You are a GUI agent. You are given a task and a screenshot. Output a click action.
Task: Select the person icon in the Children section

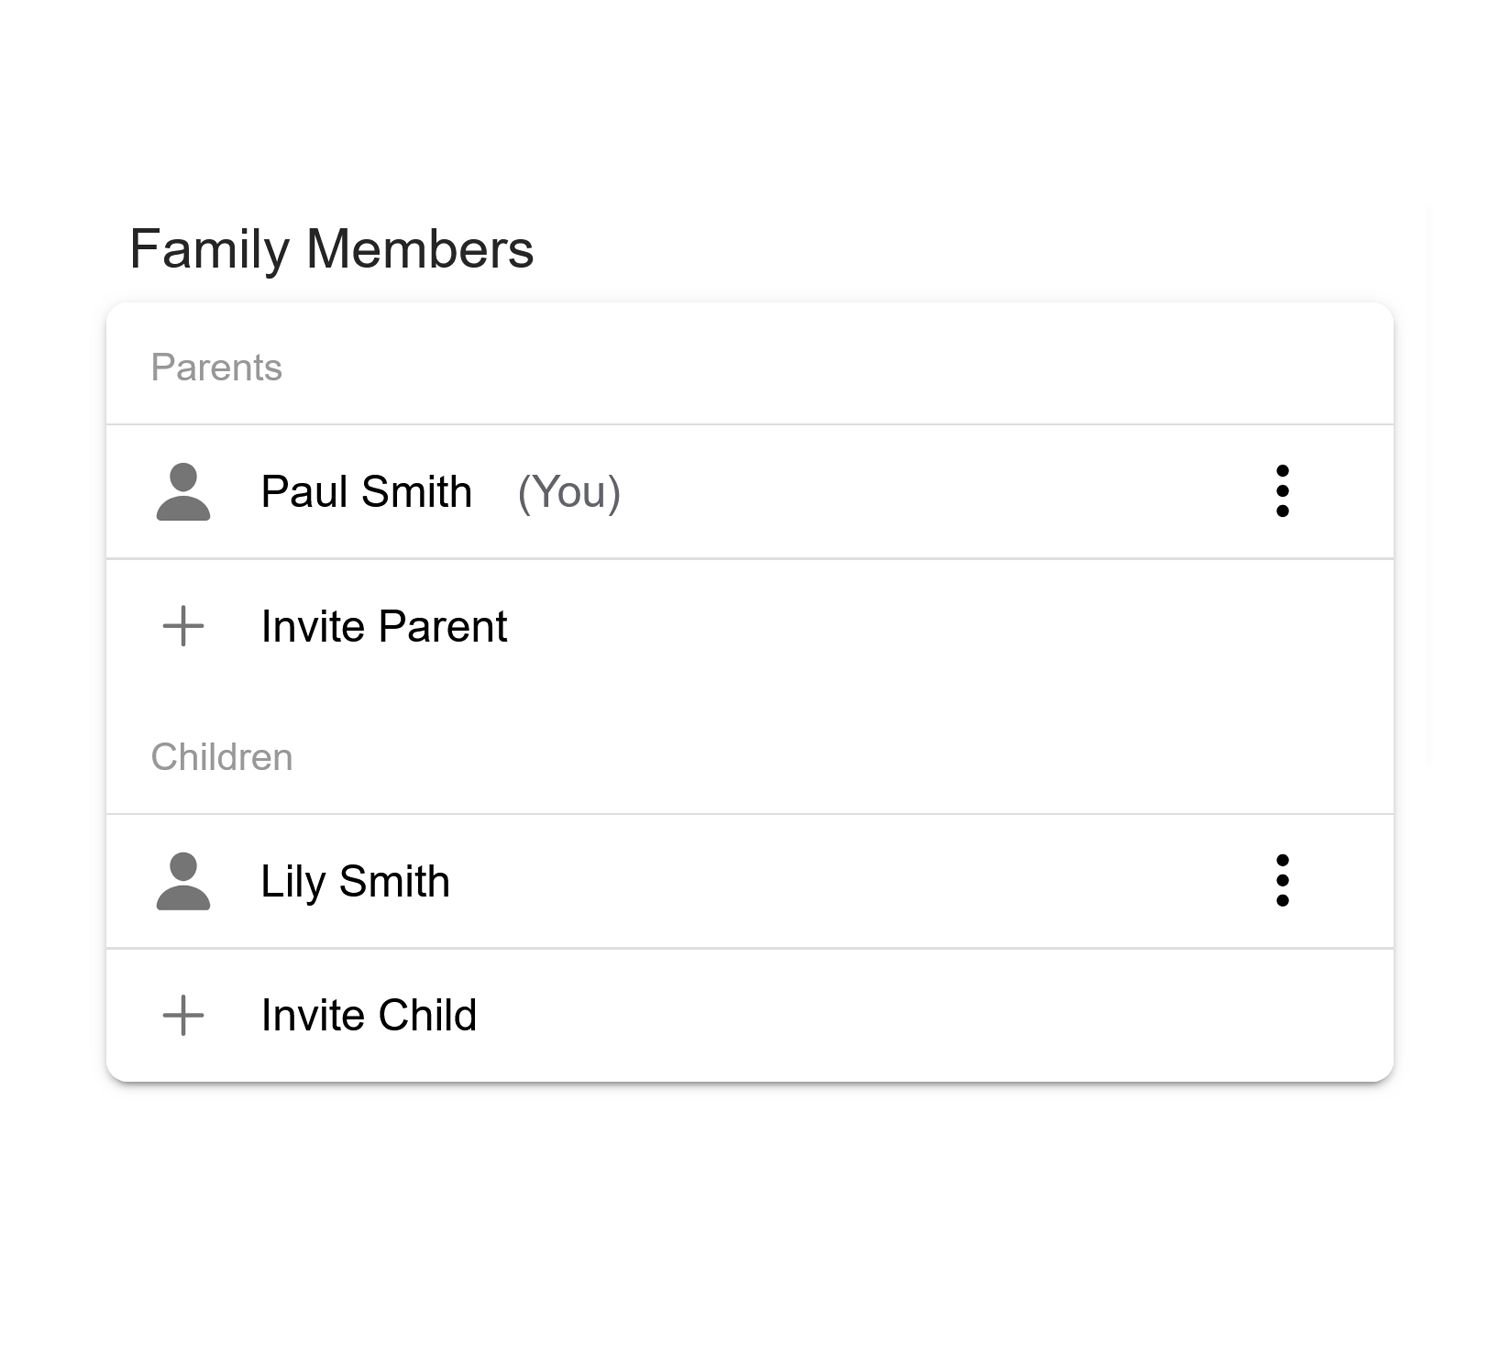(x=183, y=881)
